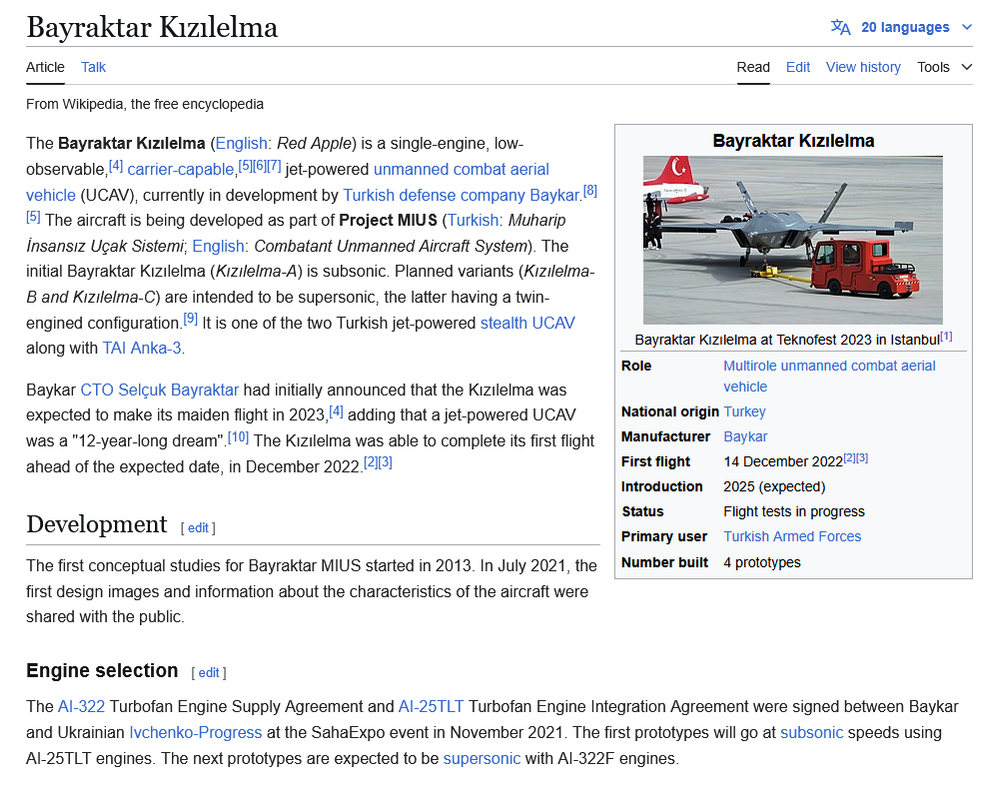Click the infobox title Bayraktar Kızılelma
The height and width of the screenshot is (800, 998).
pos(793,141)
